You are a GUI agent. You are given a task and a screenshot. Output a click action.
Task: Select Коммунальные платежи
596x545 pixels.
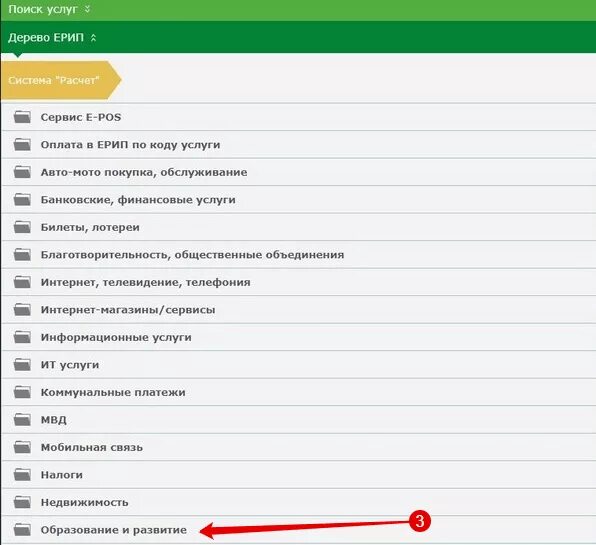click(x=113, y=392)
